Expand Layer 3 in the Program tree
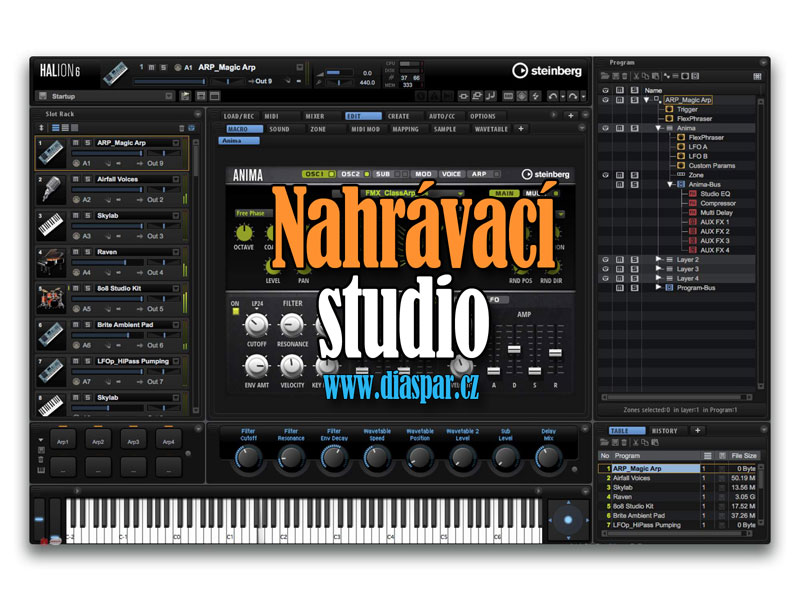The height and width of the screenshot is (600, 800). (x=658, y=269)
